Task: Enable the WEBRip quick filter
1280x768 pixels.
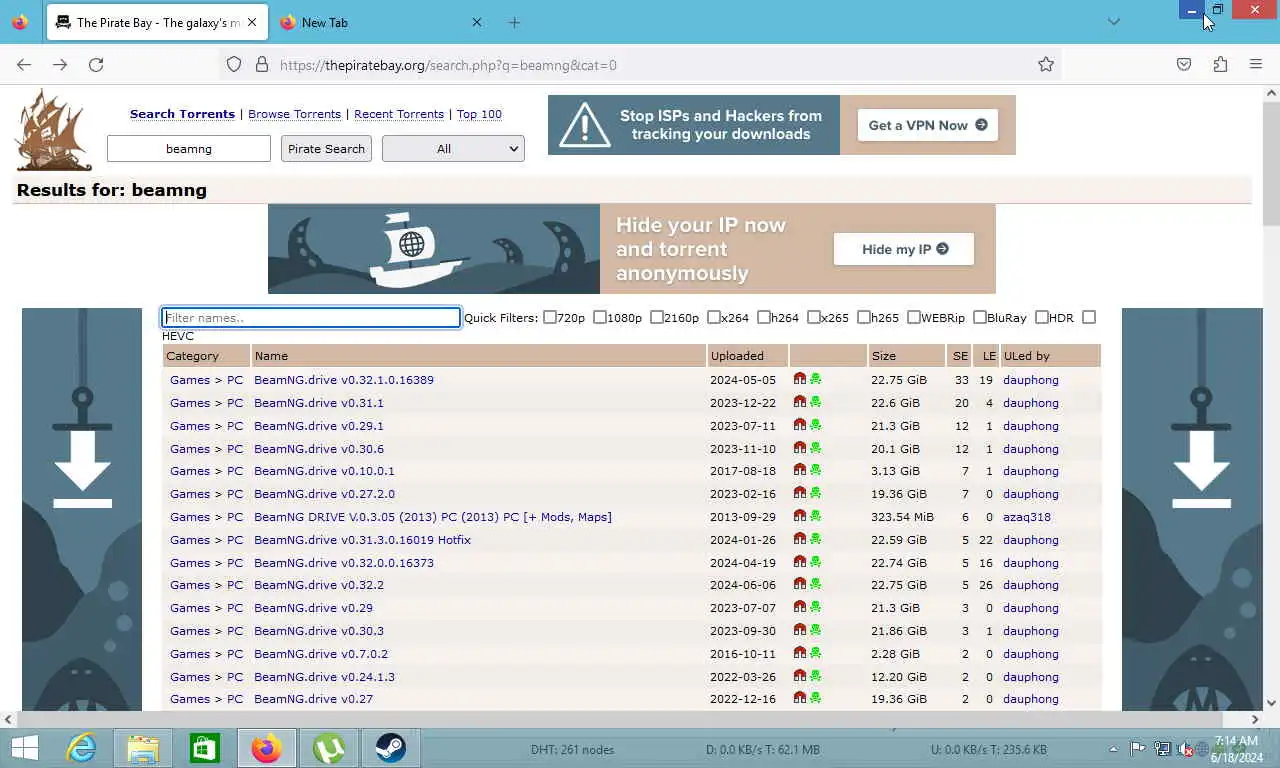Action: [914, 317]
